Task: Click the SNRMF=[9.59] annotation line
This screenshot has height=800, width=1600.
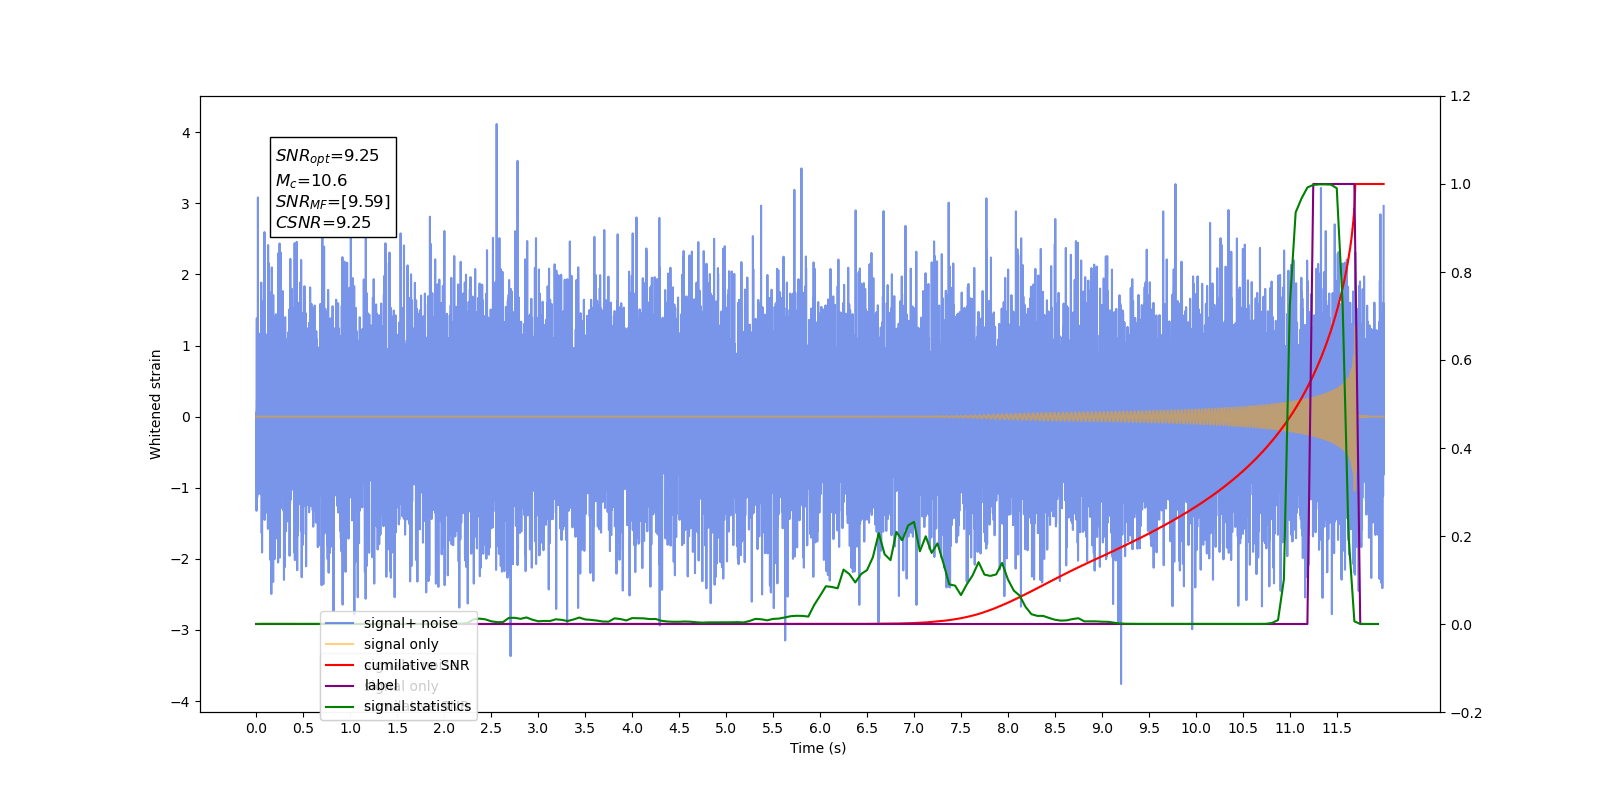Action: pyautogui.click(x=333, y=201)
